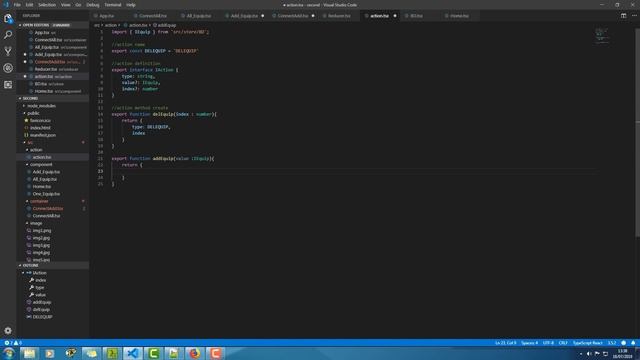Viewport: 640px width, 360px height.
Task: Open the Selection menu
Action: click(x=47, y=5)
